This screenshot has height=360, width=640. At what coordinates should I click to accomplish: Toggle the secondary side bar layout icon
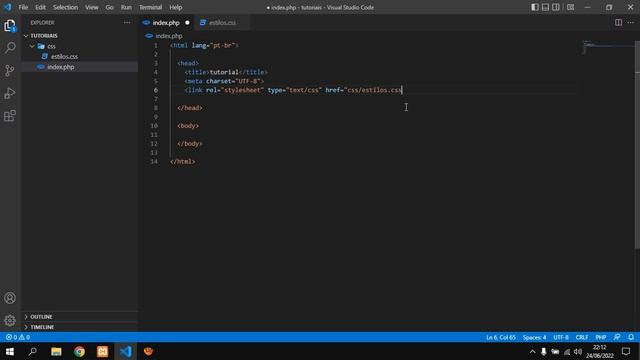click(x=556, y=7)
